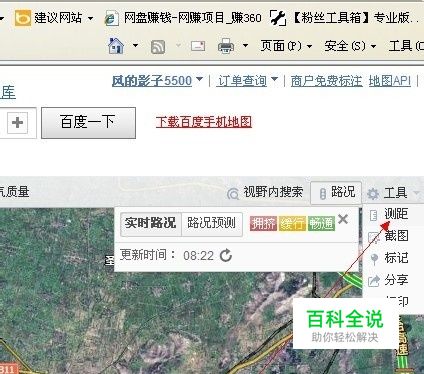The image size is (424, 374).
Task: Click the 粉丝工具箱 wrench icon
Action: pos(277,18)
